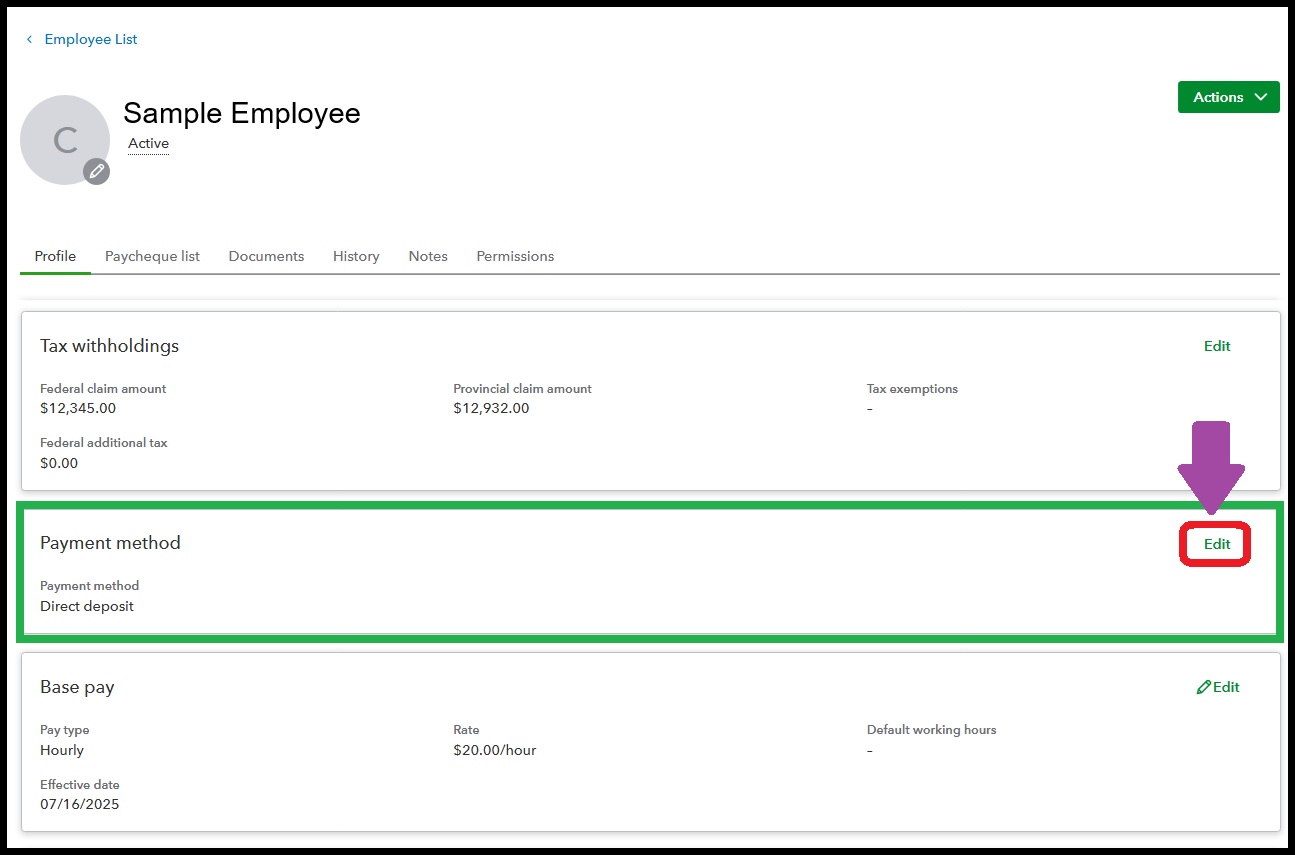The width and height of the screenshot is (1295, 855).
Task: Click the Tax exemptions label
Action: (x=912, y=389)
